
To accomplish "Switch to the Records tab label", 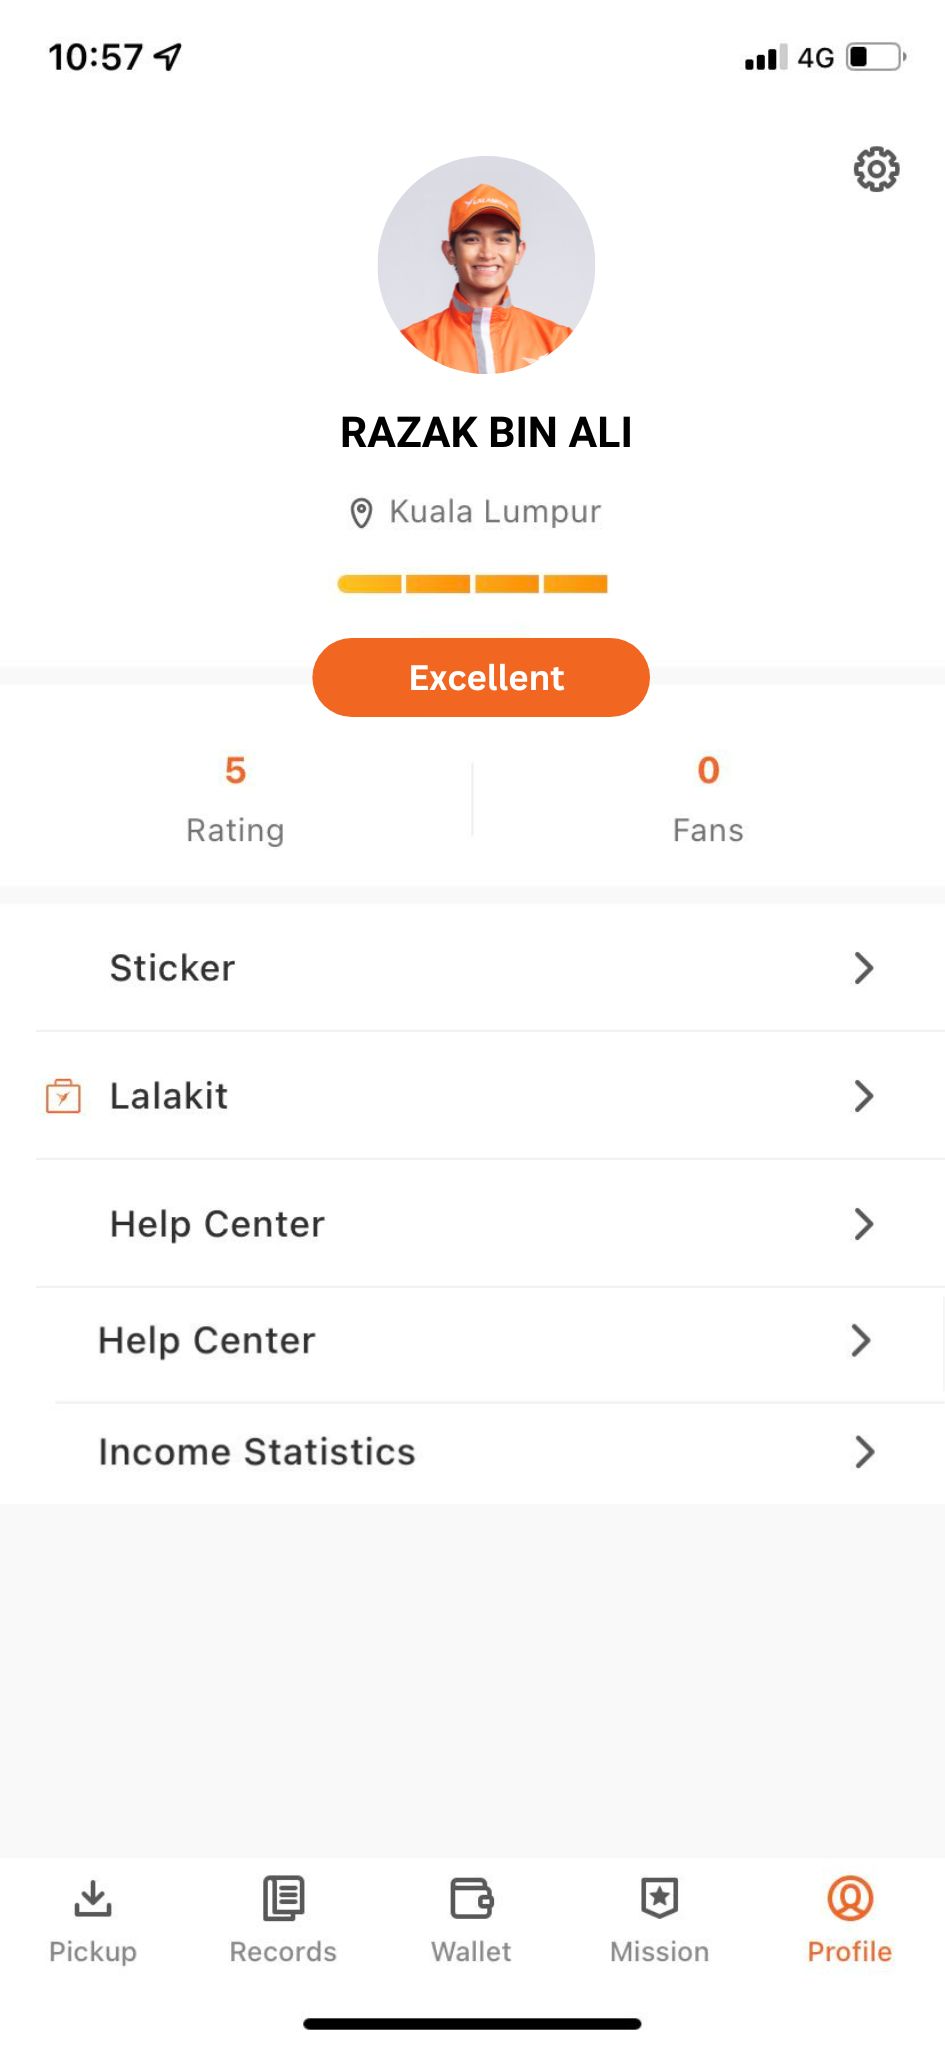I will (x=283, y=1952).
